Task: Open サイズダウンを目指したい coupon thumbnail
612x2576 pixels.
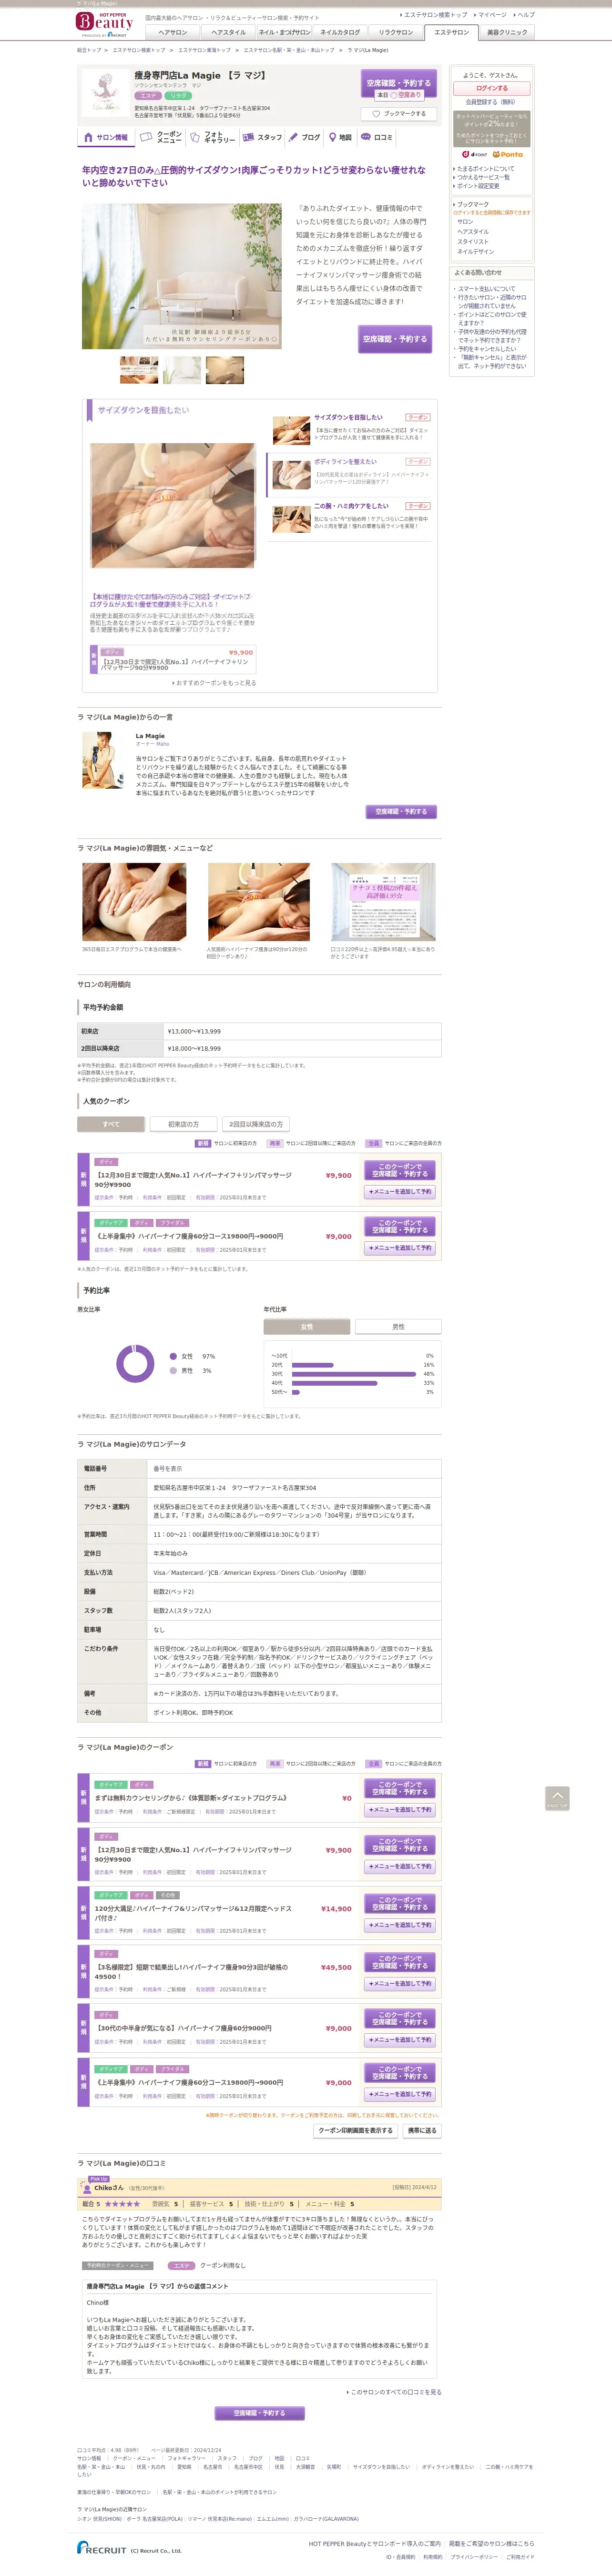Action: coord(291,430)
